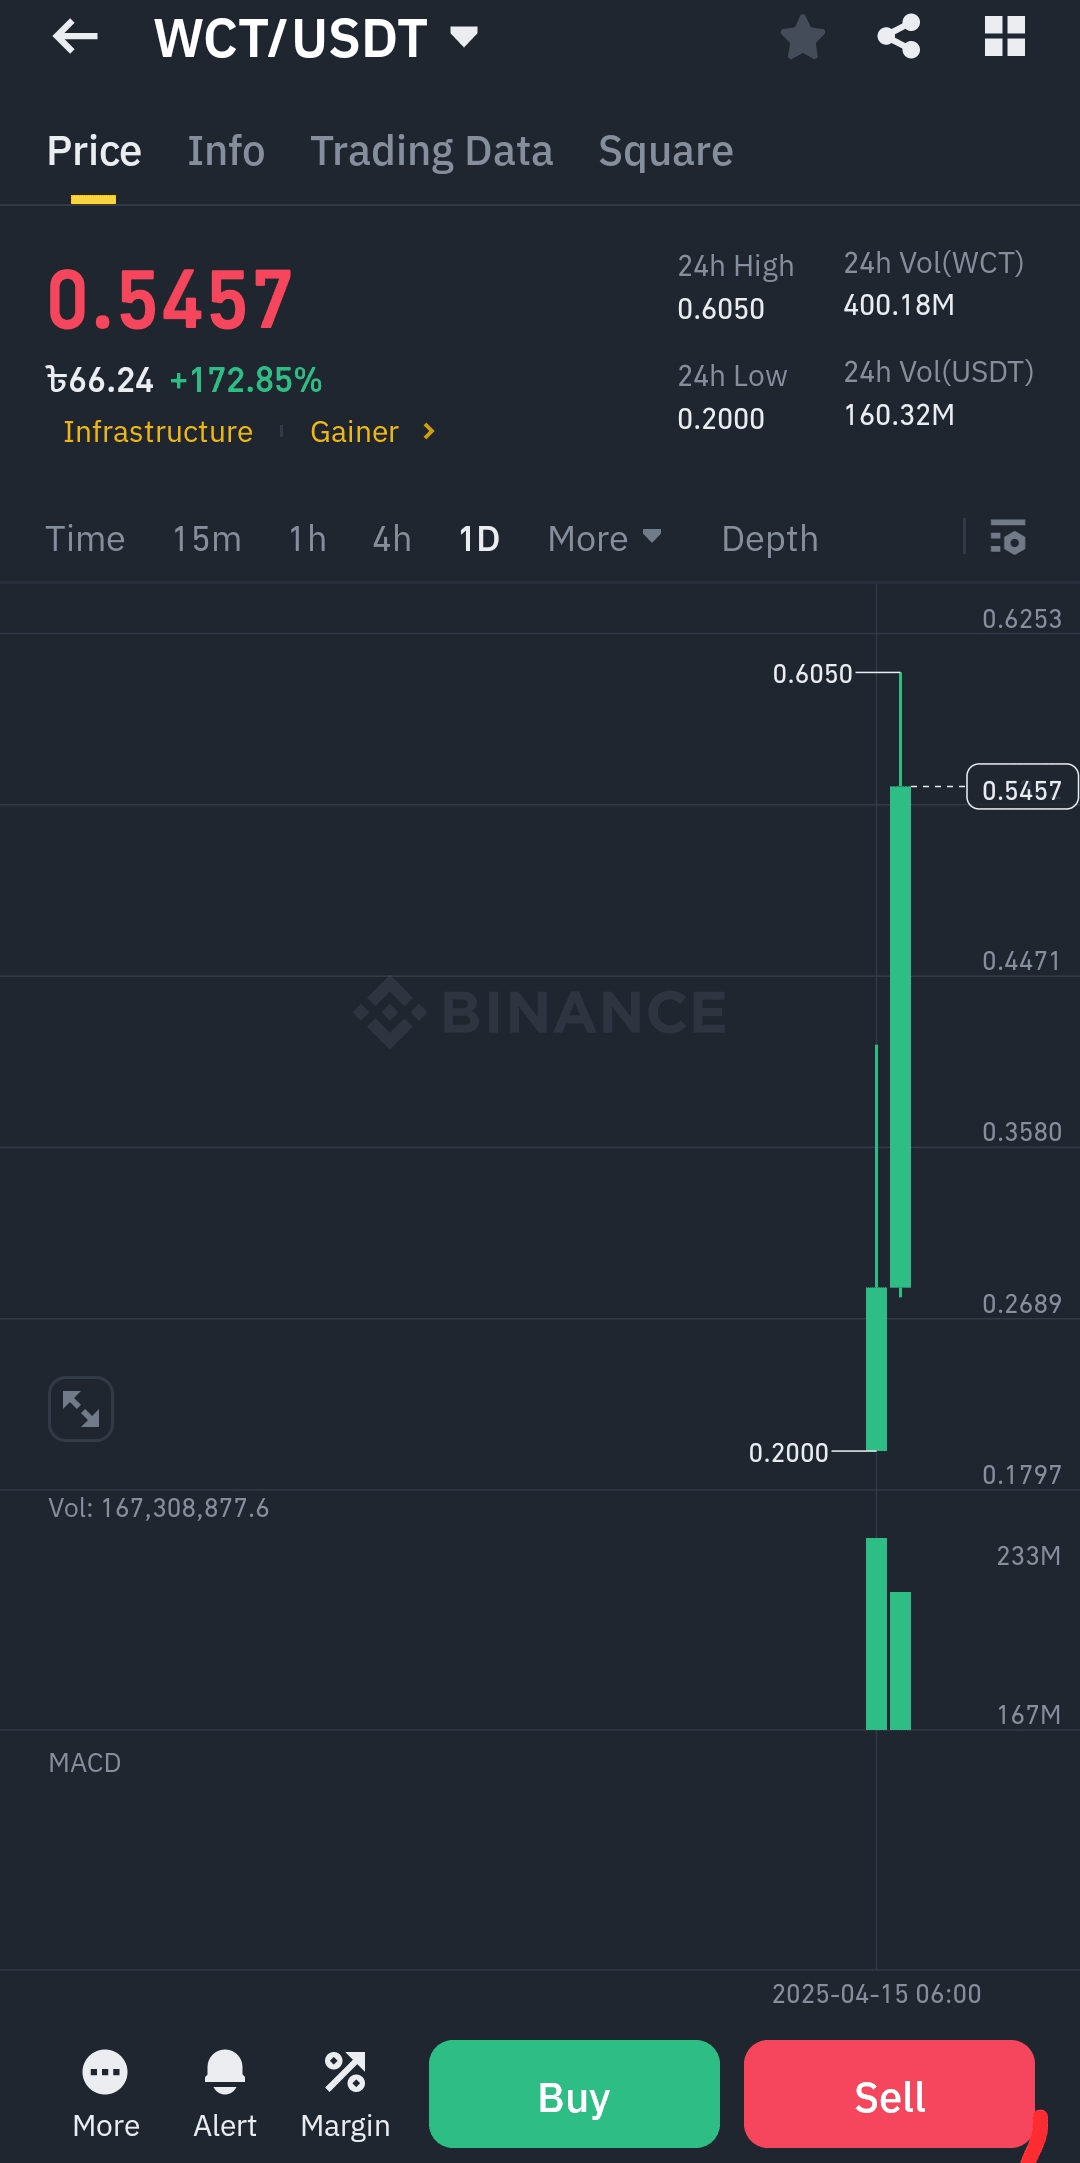Tap the back arrow icon
Viewport: 1080px width, 2163px height.
point(75,38)
